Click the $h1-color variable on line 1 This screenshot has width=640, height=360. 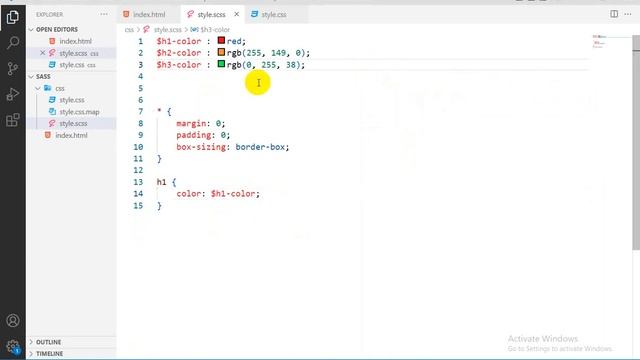179,41
